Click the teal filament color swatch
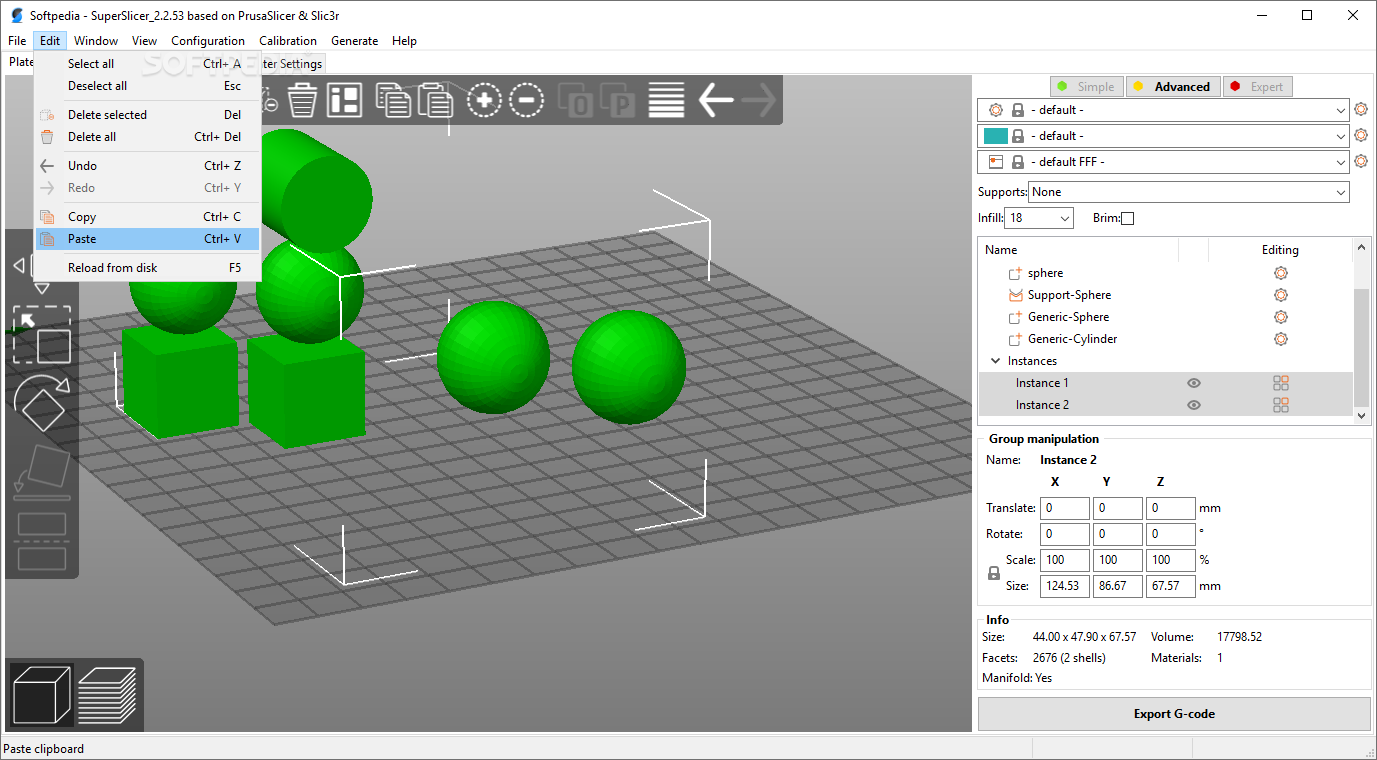The height and width of the screenshot is (760, 1377). [996, 136]
